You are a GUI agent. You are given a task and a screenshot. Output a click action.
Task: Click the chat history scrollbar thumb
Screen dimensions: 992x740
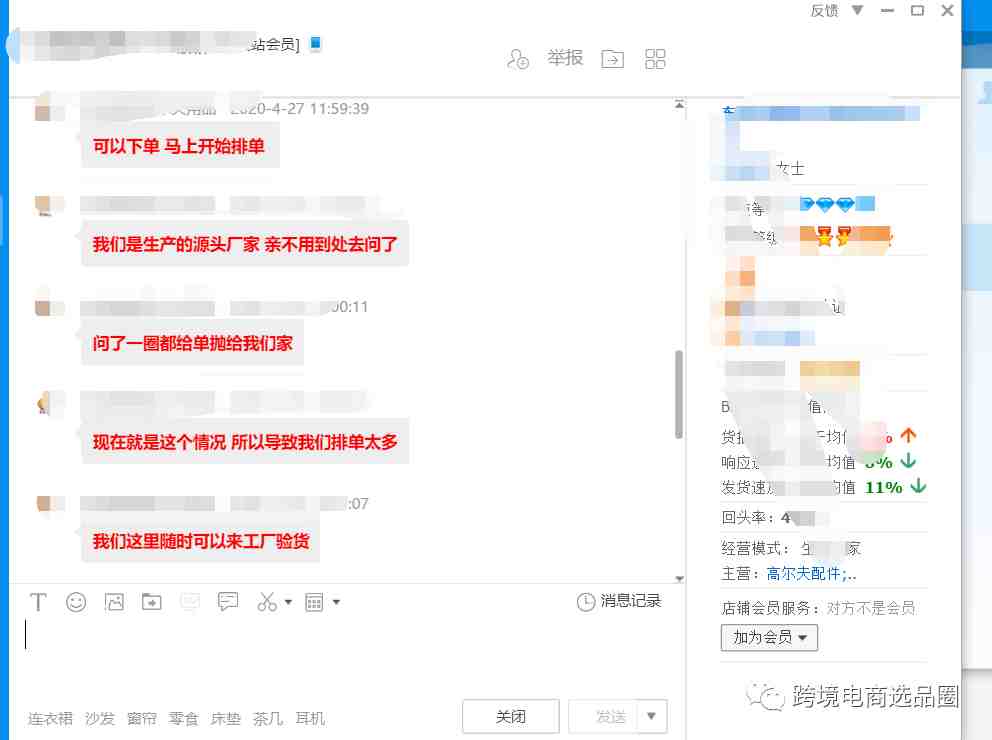679,393
